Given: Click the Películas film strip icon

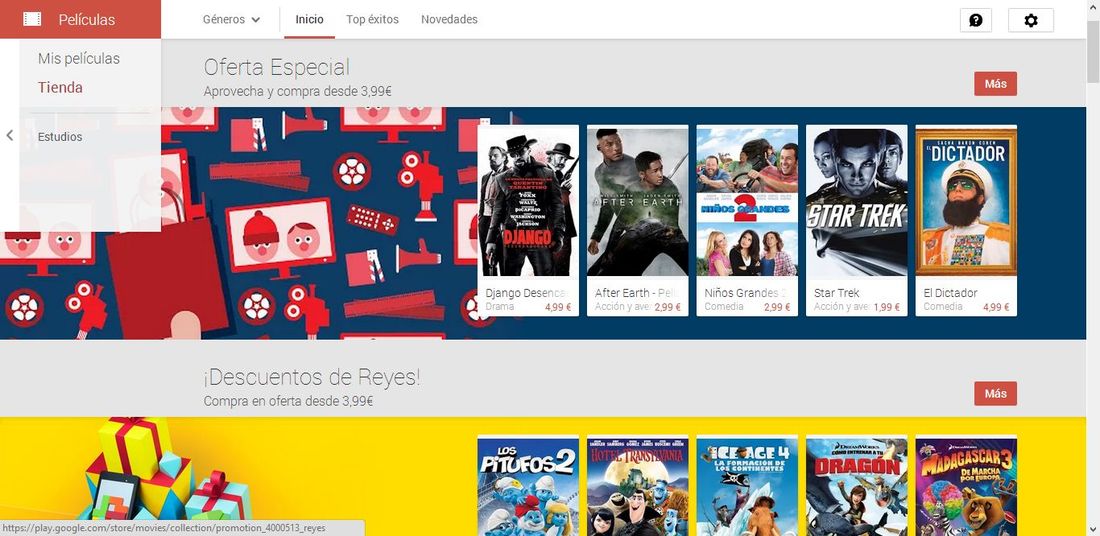Looking at the screenshot, I should click(32, 19).
